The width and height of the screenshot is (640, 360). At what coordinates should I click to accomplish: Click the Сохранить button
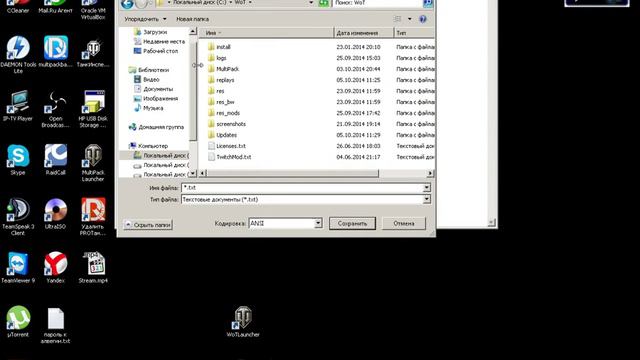[x=352, y=224]
